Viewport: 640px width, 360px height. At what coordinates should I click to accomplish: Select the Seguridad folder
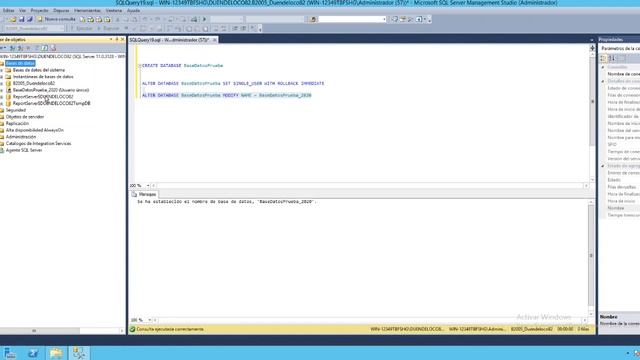click(x=16, y=110)
